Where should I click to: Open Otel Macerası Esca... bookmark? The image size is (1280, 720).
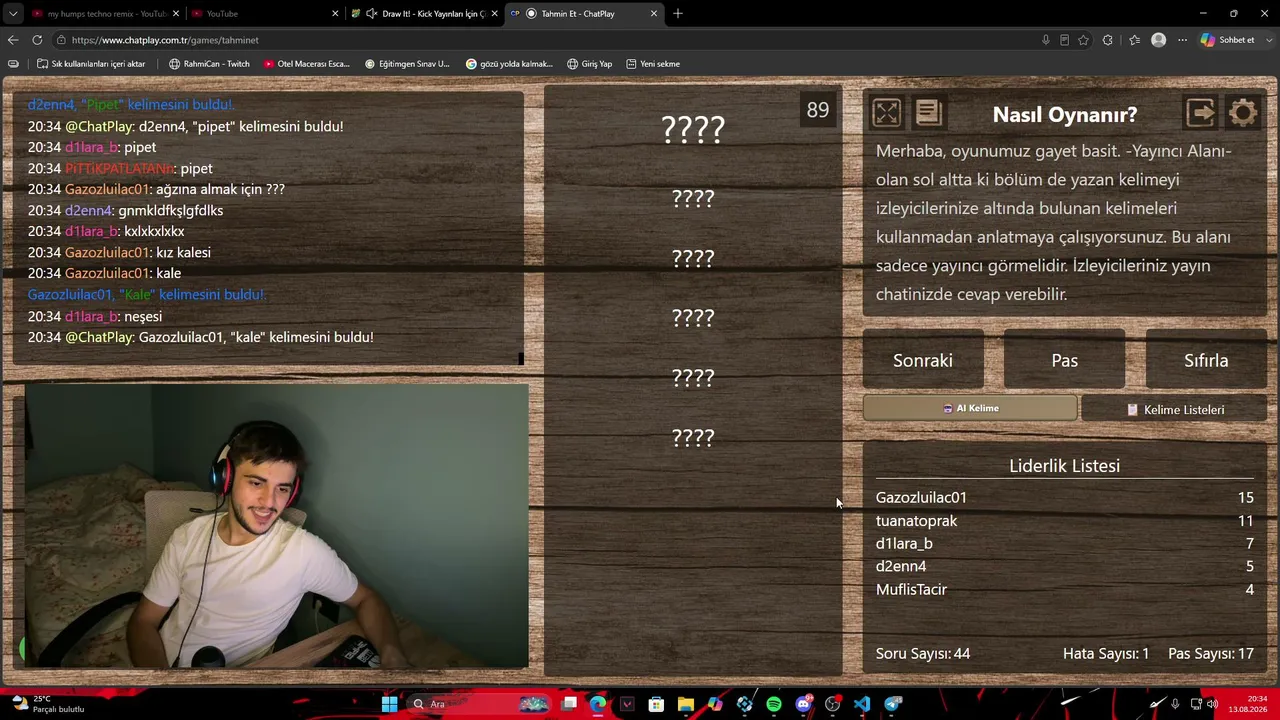tap(306, 64)
